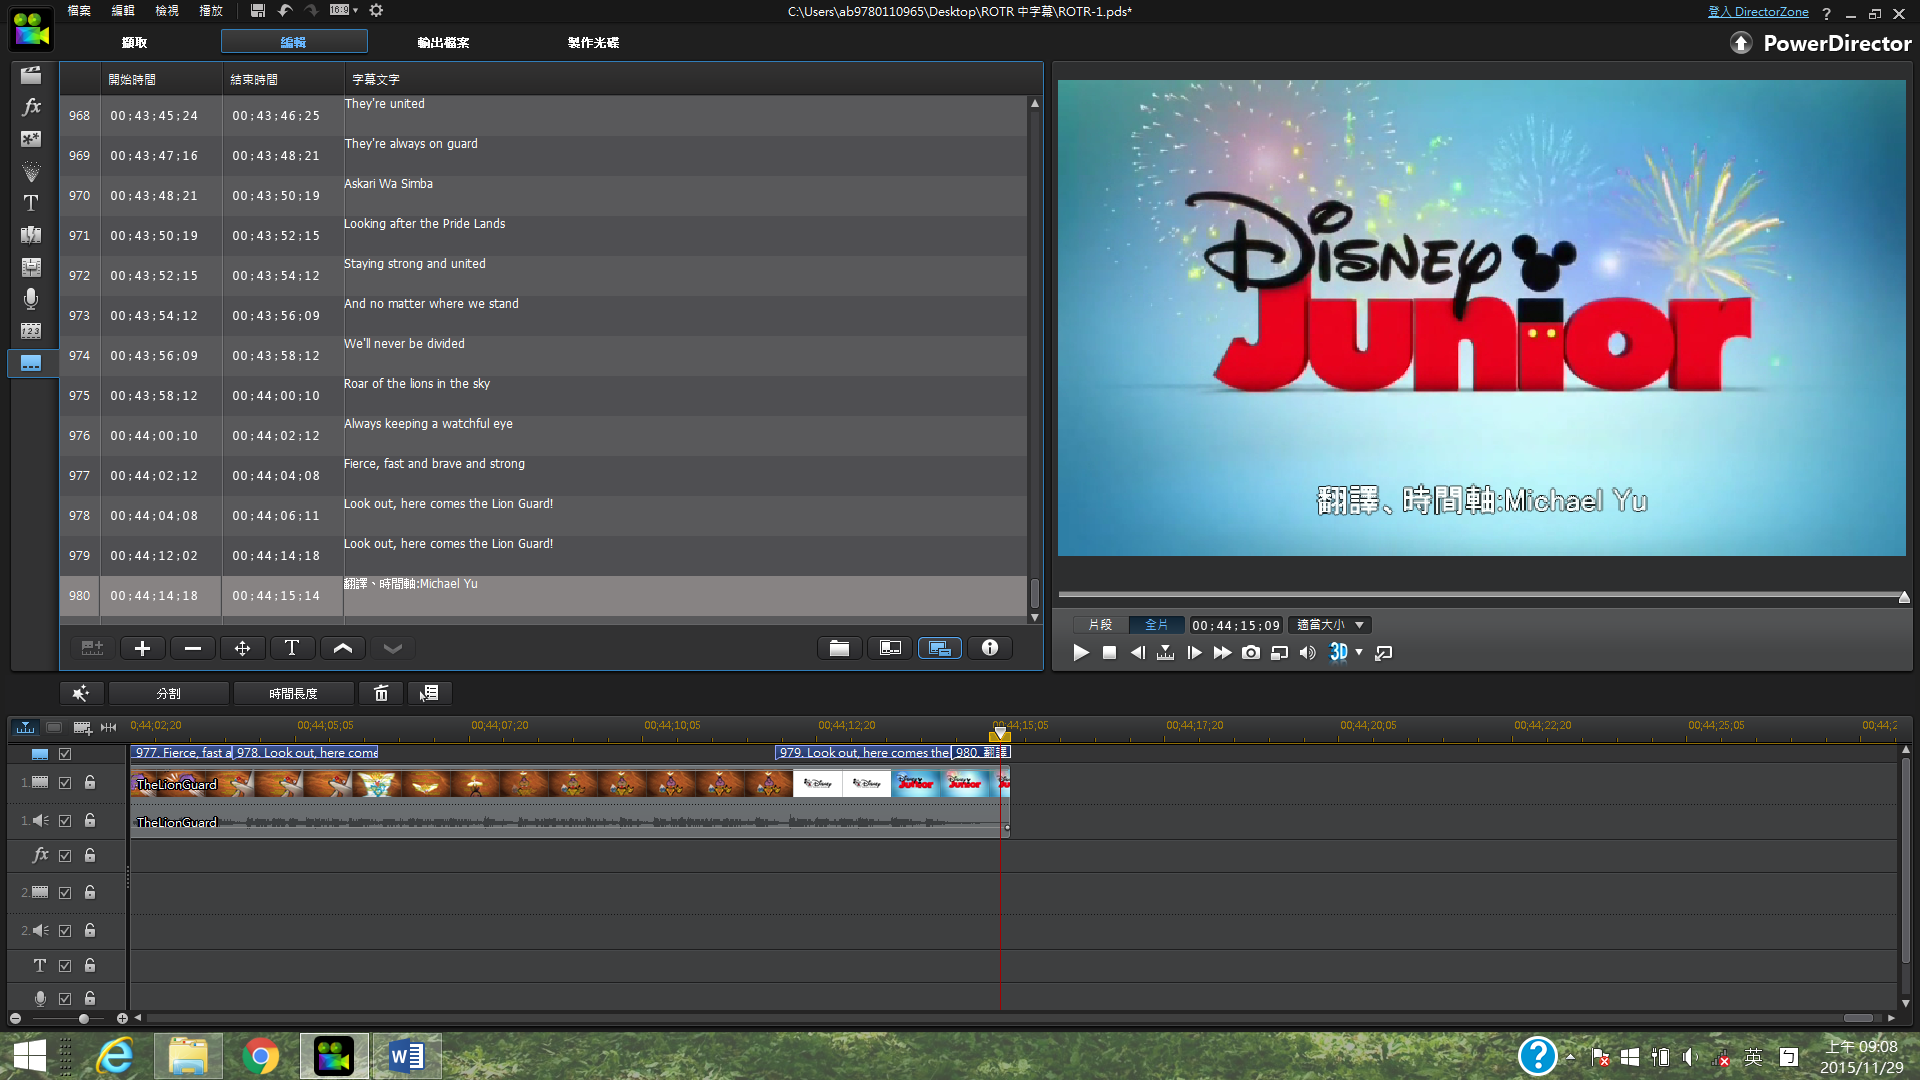The image size is (1920, 1080).
Task: Open the Effect Room fx icon
Action: 31,107
